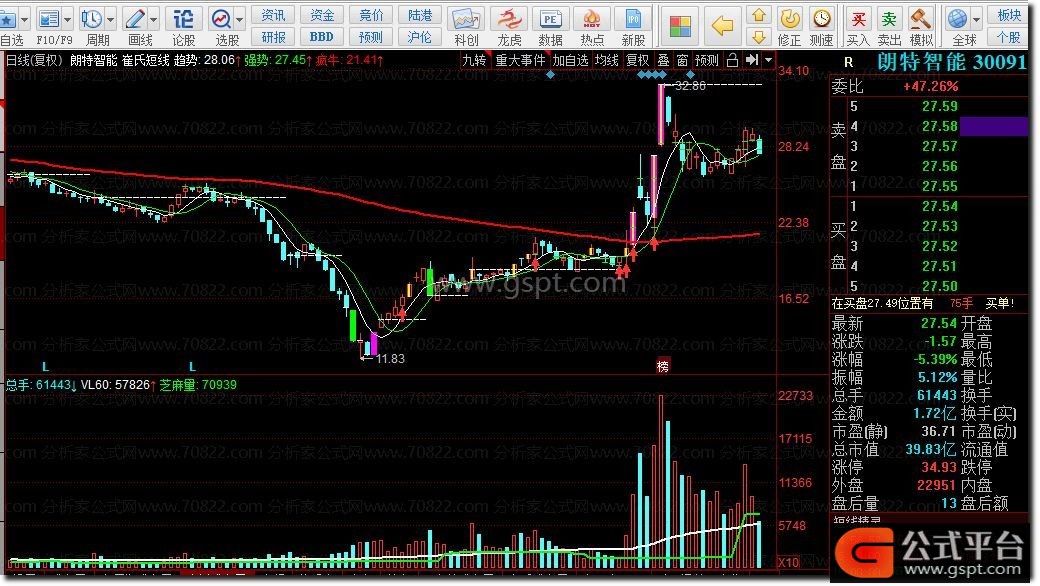Viewport: 1040px width, 586px height.
Task: Click the 研报 research report button
Action: [x=273, y=36]
